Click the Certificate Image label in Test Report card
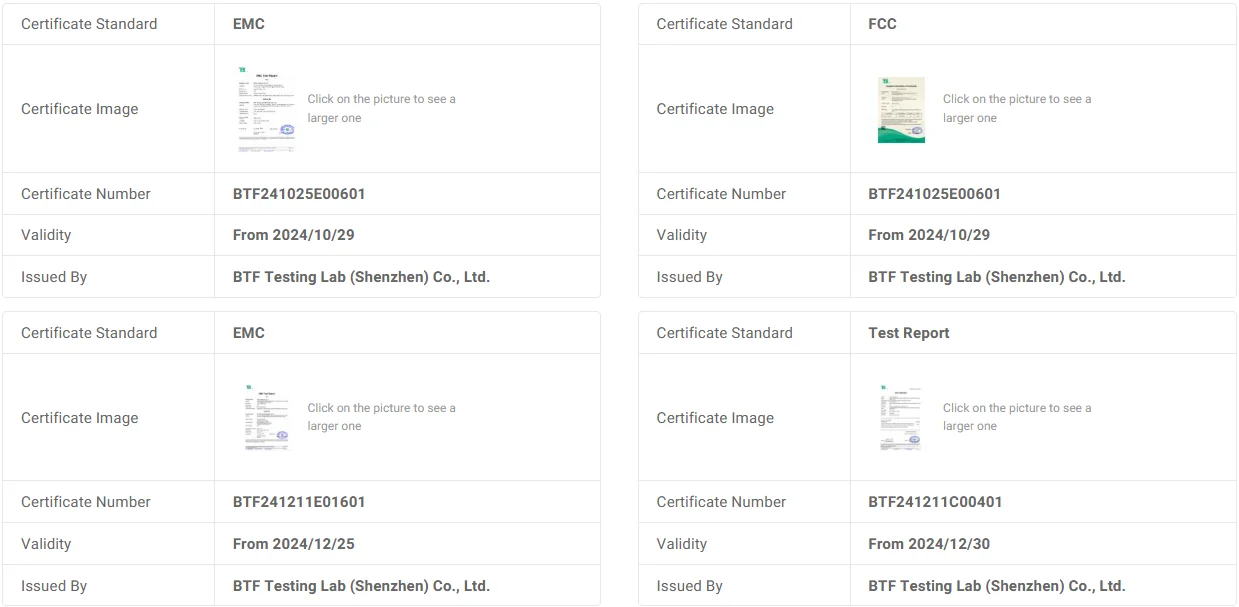Image resolution: width=1239 pixels, height=607 pixels. tap(715, 418)
